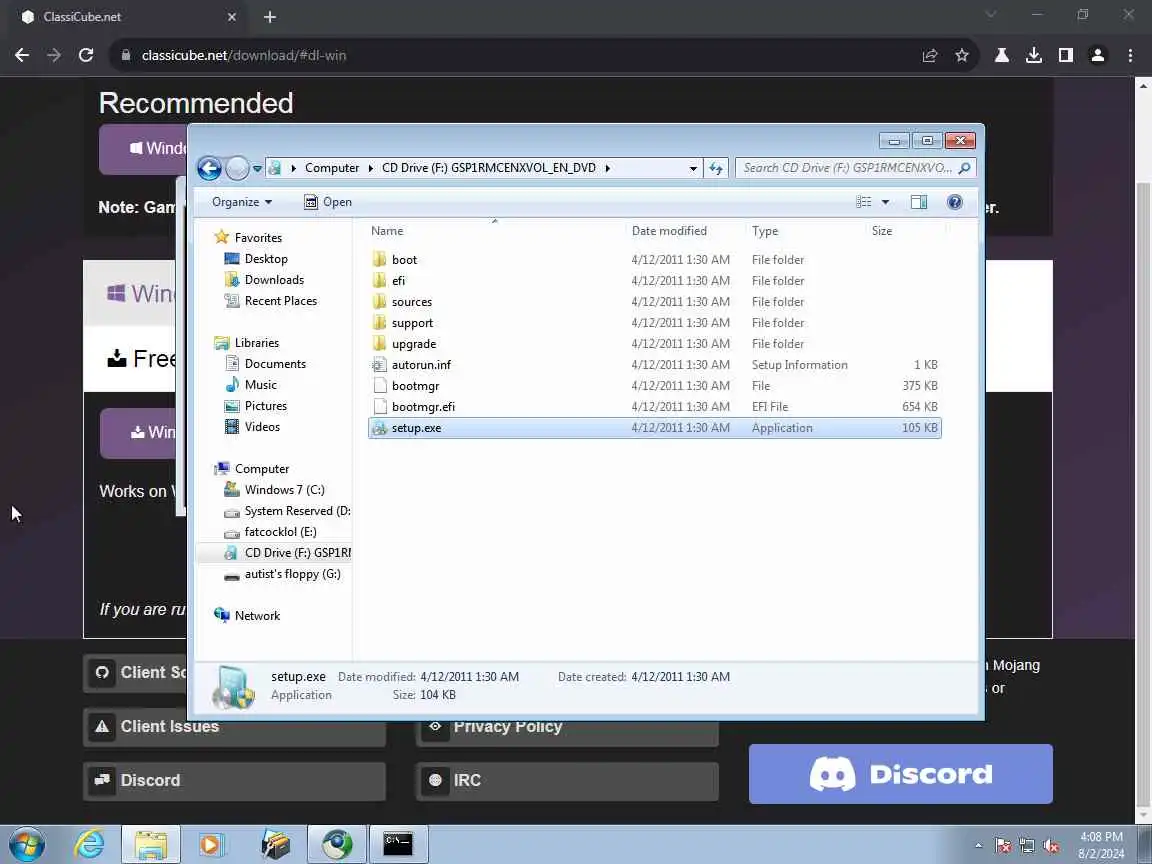Image resolution: width=1152 pixels, height=864 pixels.
Task: Sort by the Size column
Action: (x=905, y=231)
